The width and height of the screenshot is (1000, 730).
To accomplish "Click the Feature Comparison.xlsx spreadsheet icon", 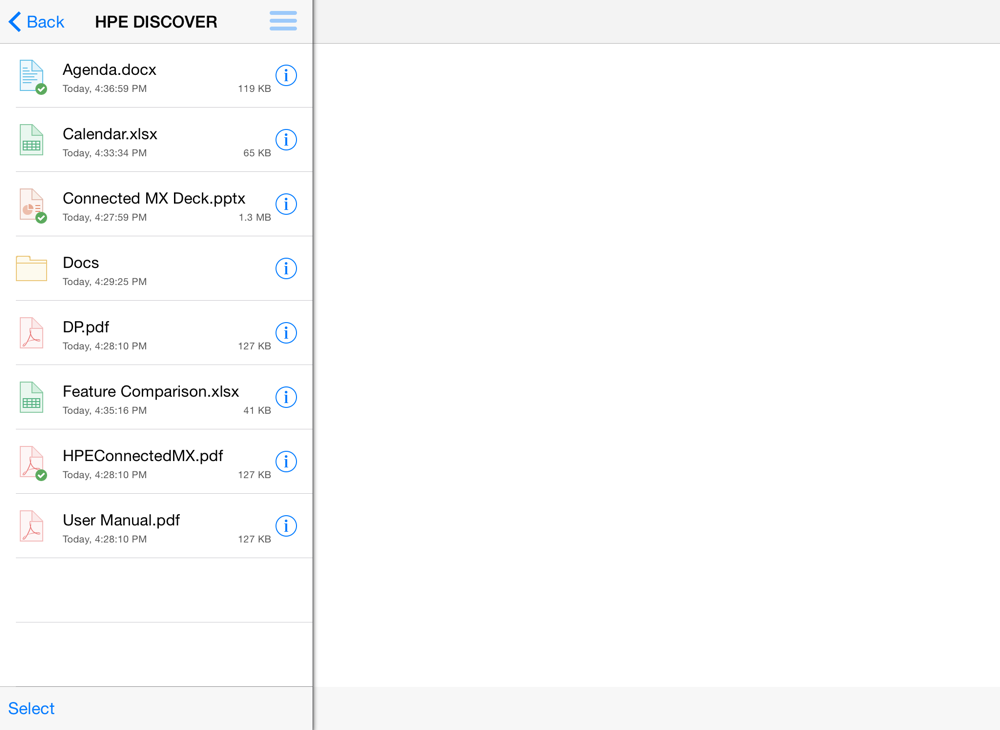I will click(31, 398).
